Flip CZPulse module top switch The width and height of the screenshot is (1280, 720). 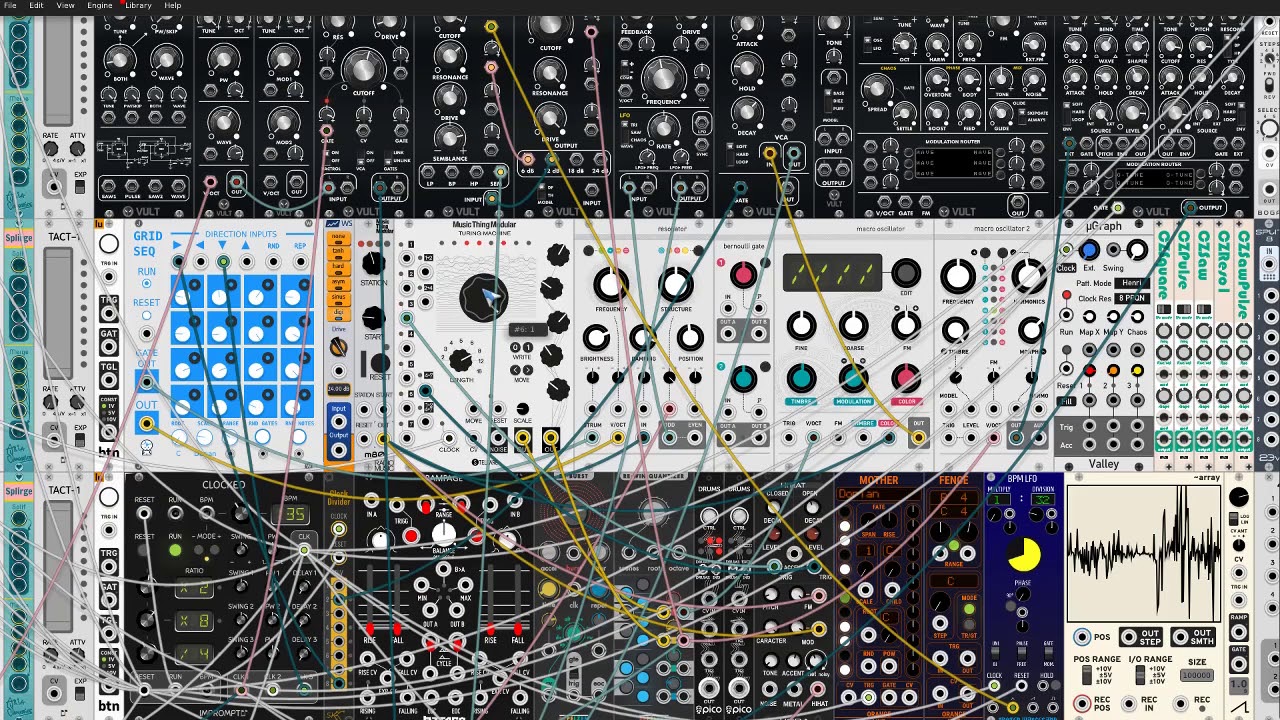point(1184,309)
